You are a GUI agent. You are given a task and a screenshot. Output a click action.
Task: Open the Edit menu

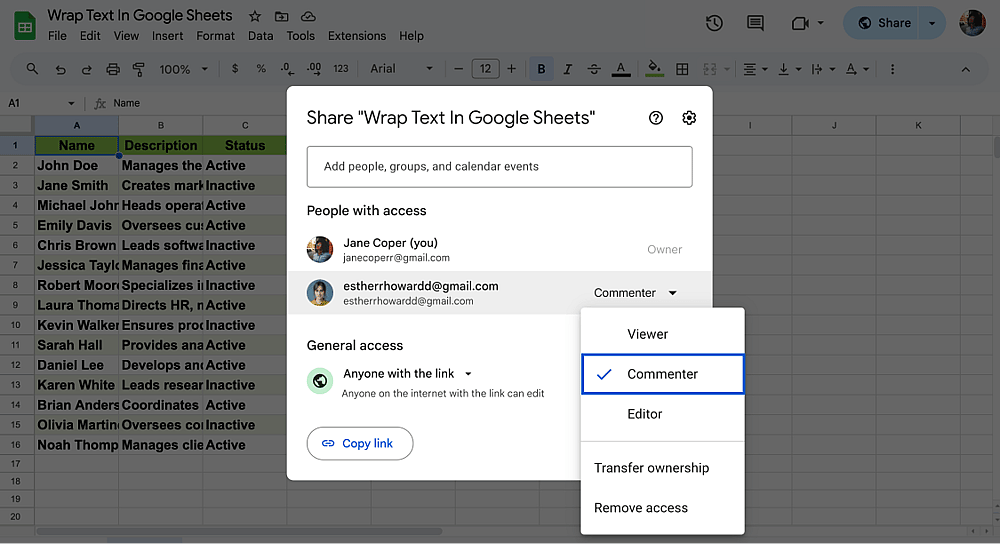90,36
